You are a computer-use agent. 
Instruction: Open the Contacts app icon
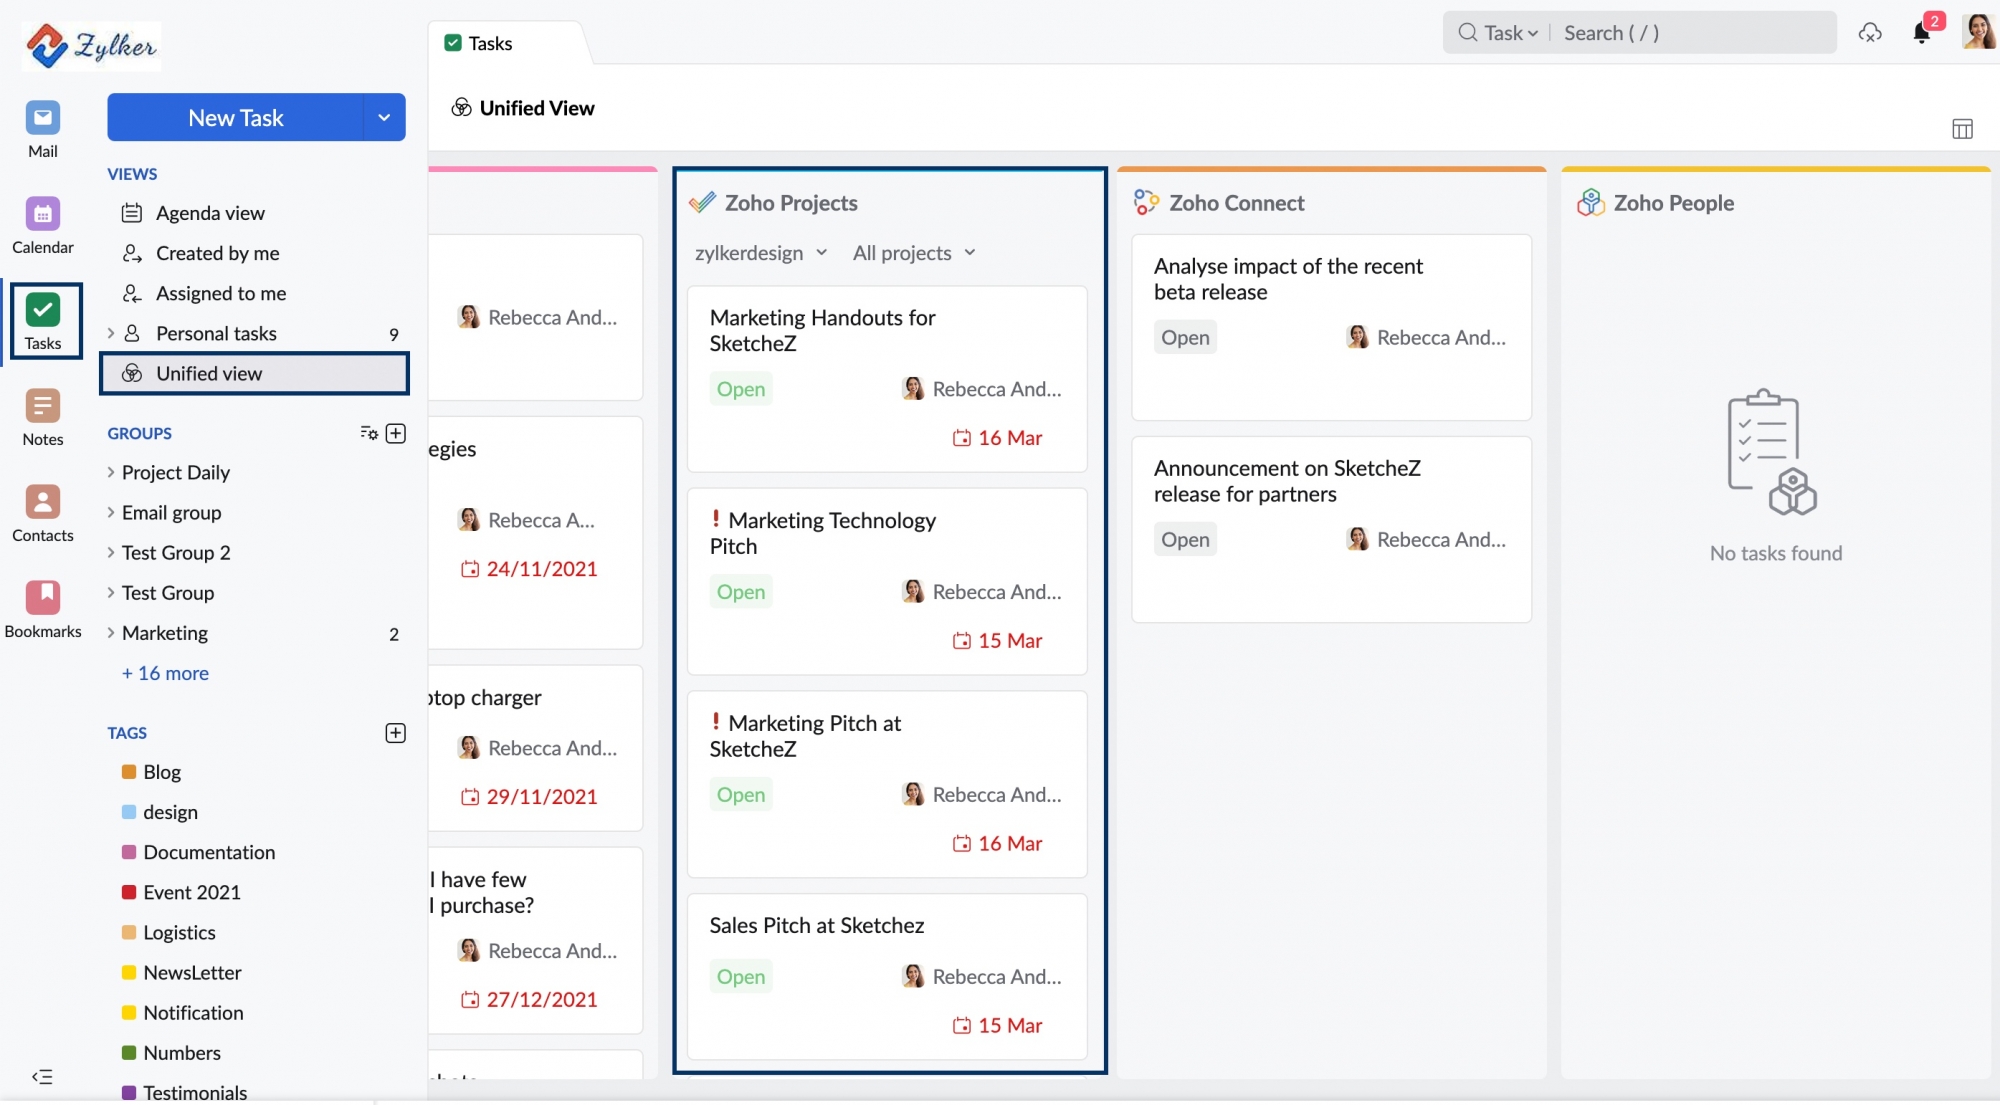click(42, 502)
